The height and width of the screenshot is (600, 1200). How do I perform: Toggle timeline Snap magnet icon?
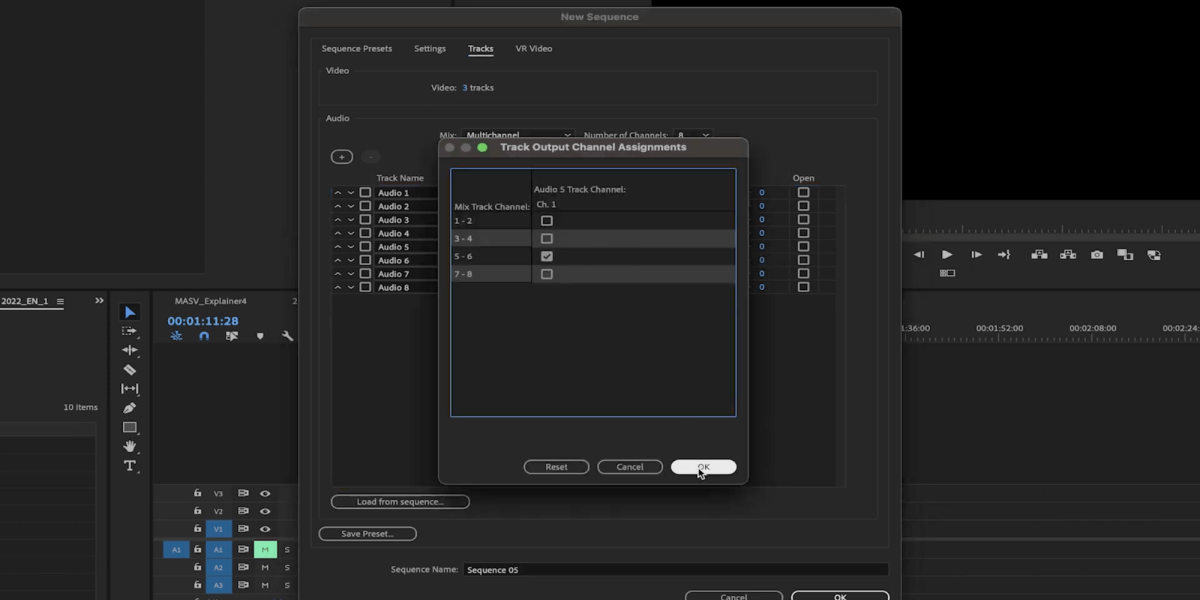tap(204, 337)
